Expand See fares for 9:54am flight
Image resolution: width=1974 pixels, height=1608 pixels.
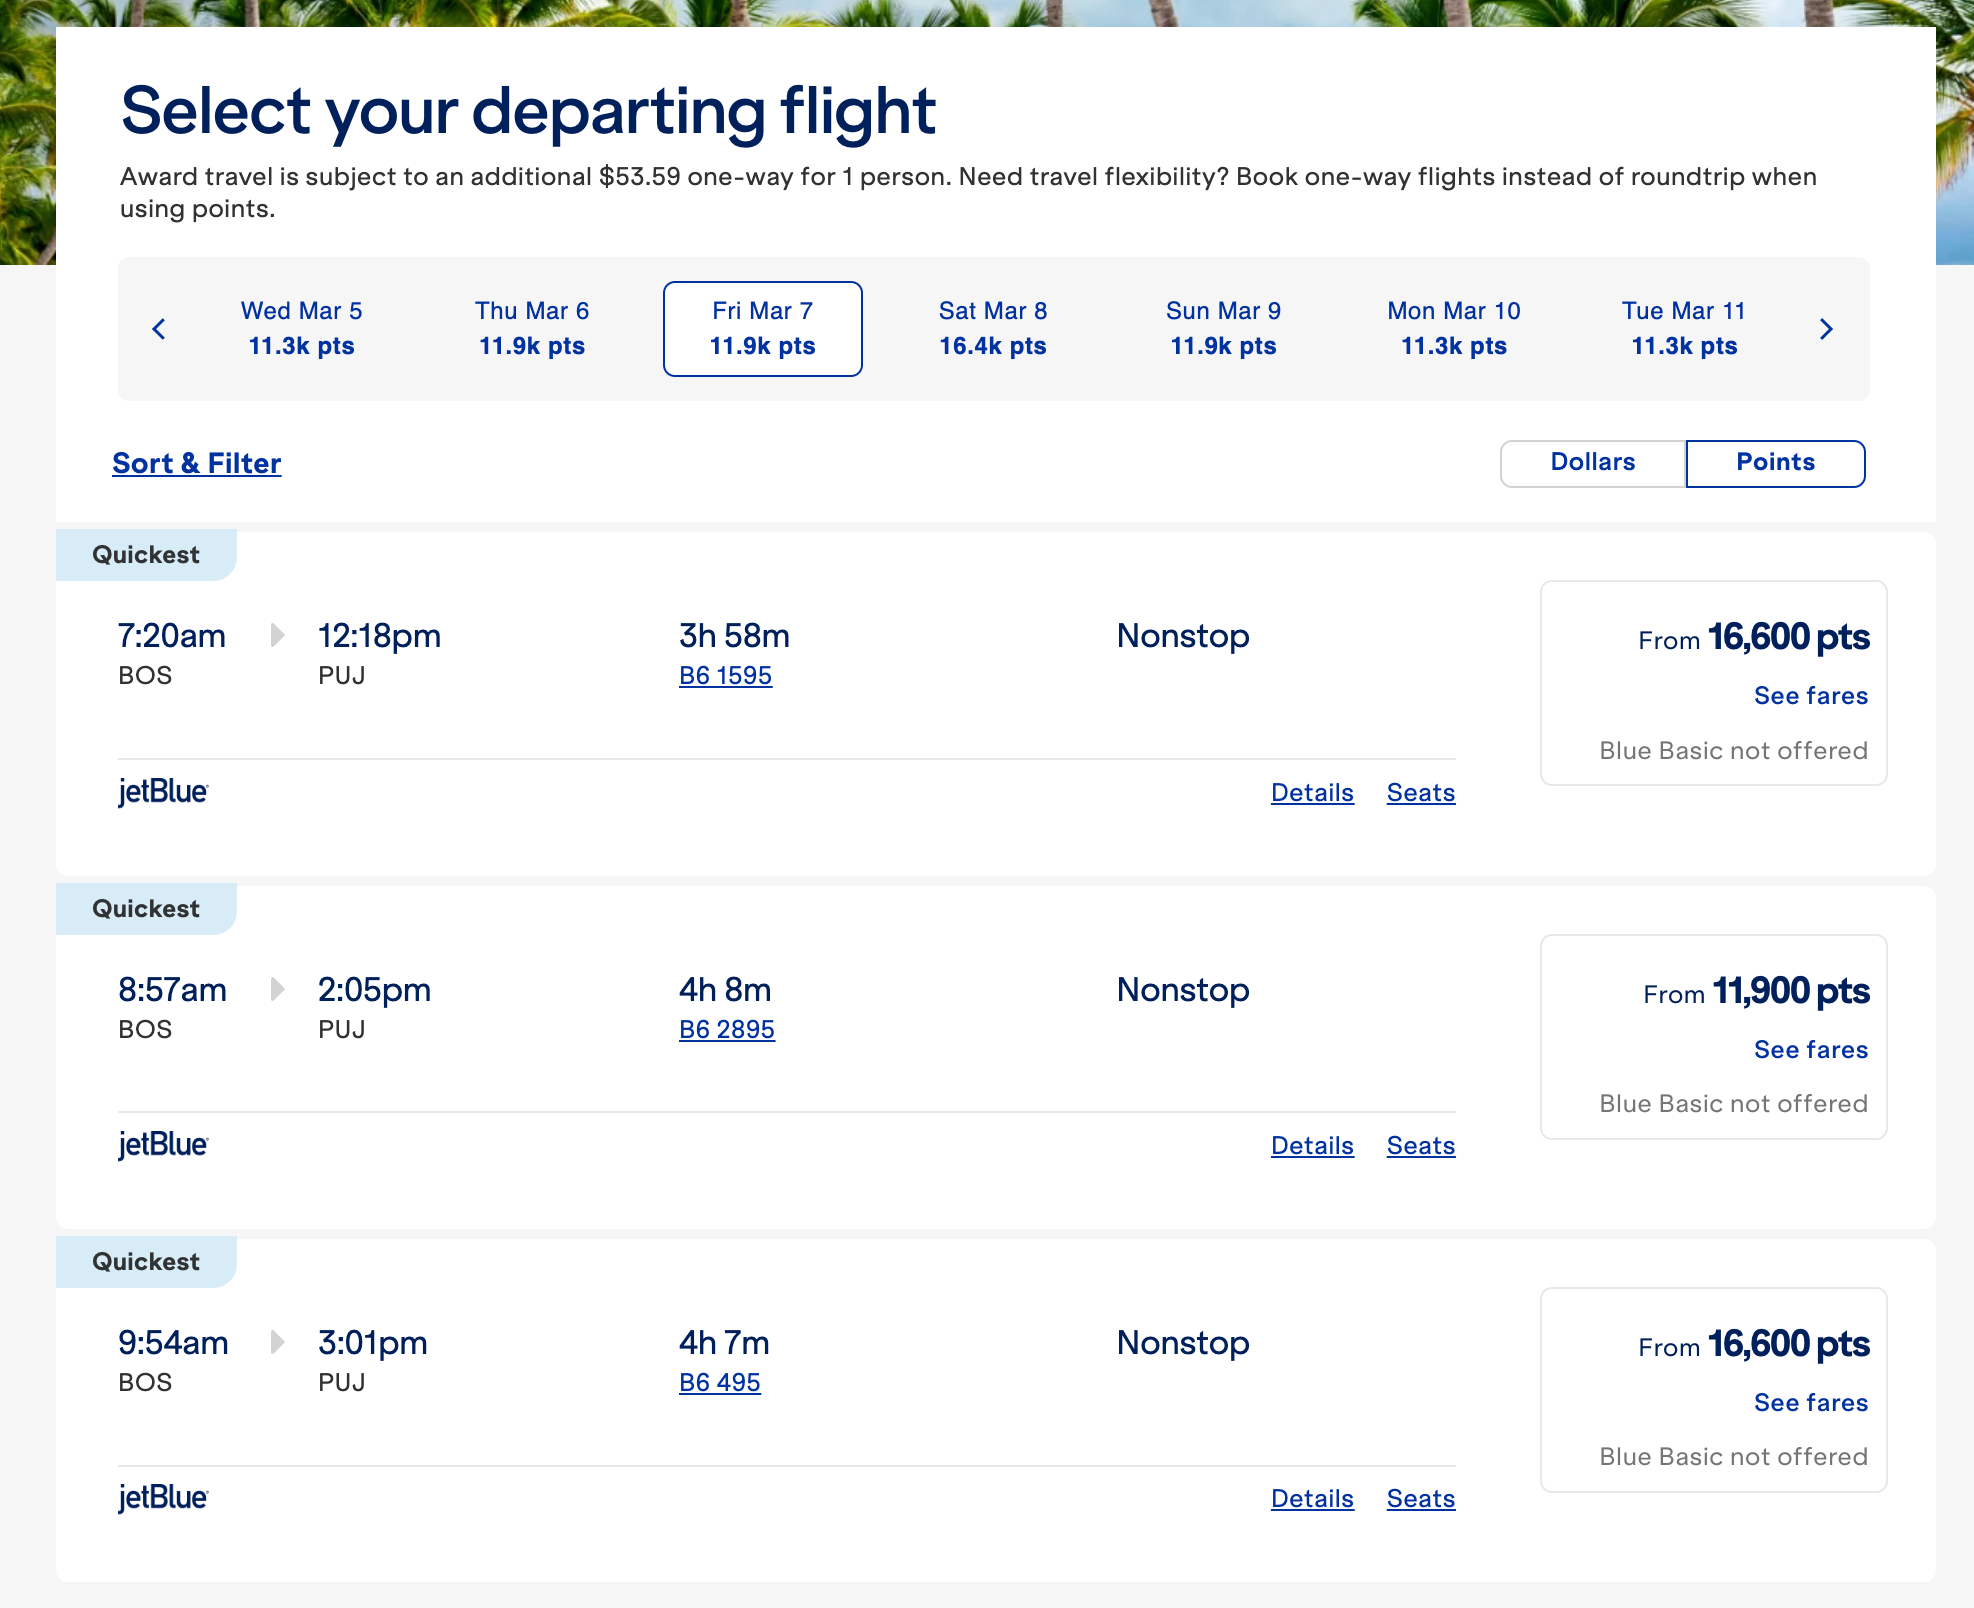pyautogui.click(x=1810, y=1403)
